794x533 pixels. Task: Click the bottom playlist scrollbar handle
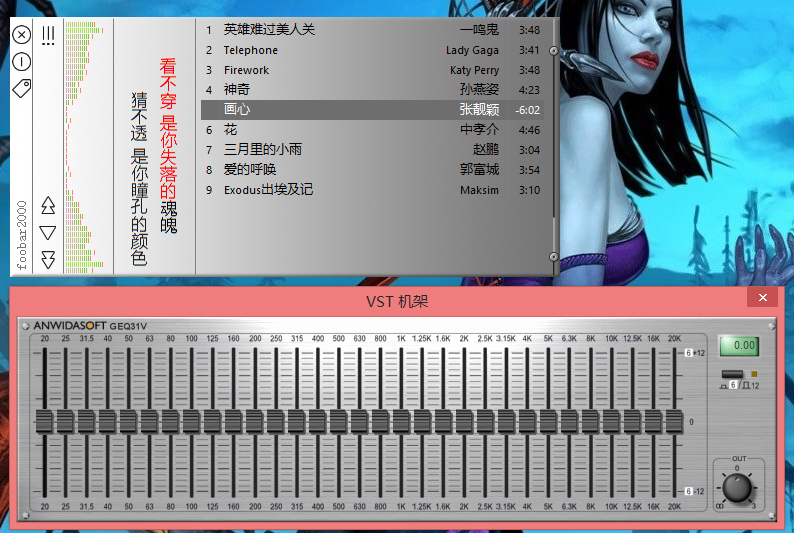(x=553, y=257)
